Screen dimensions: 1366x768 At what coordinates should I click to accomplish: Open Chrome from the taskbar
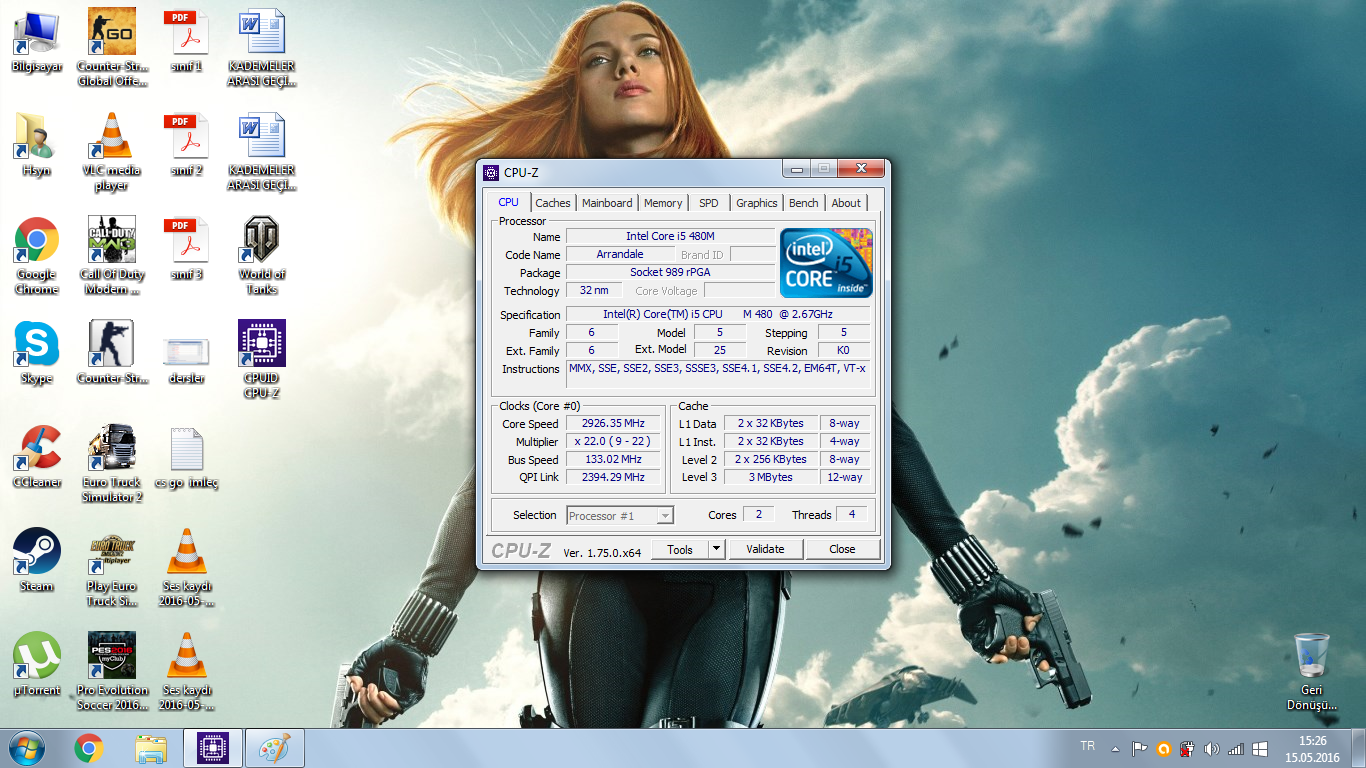(x=89, y=748)
